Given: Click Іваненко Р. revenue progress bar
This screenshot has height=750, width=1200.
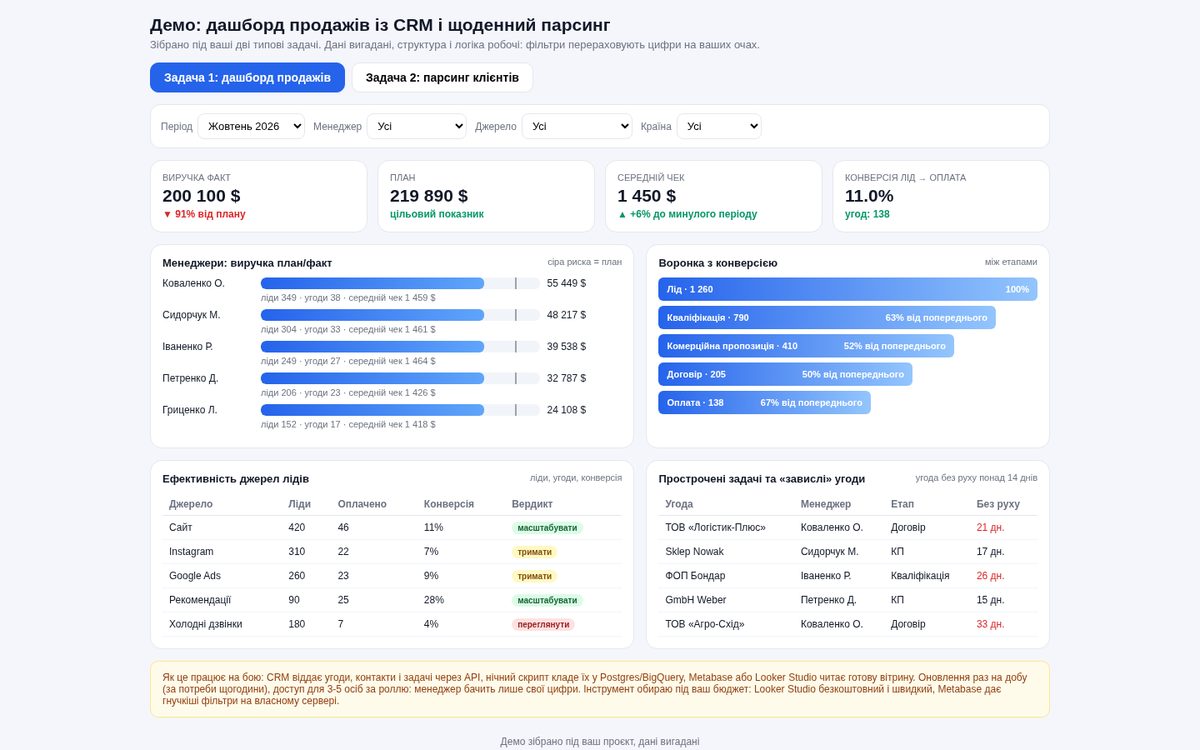Looking at the screenshot, I should (400, 347).
